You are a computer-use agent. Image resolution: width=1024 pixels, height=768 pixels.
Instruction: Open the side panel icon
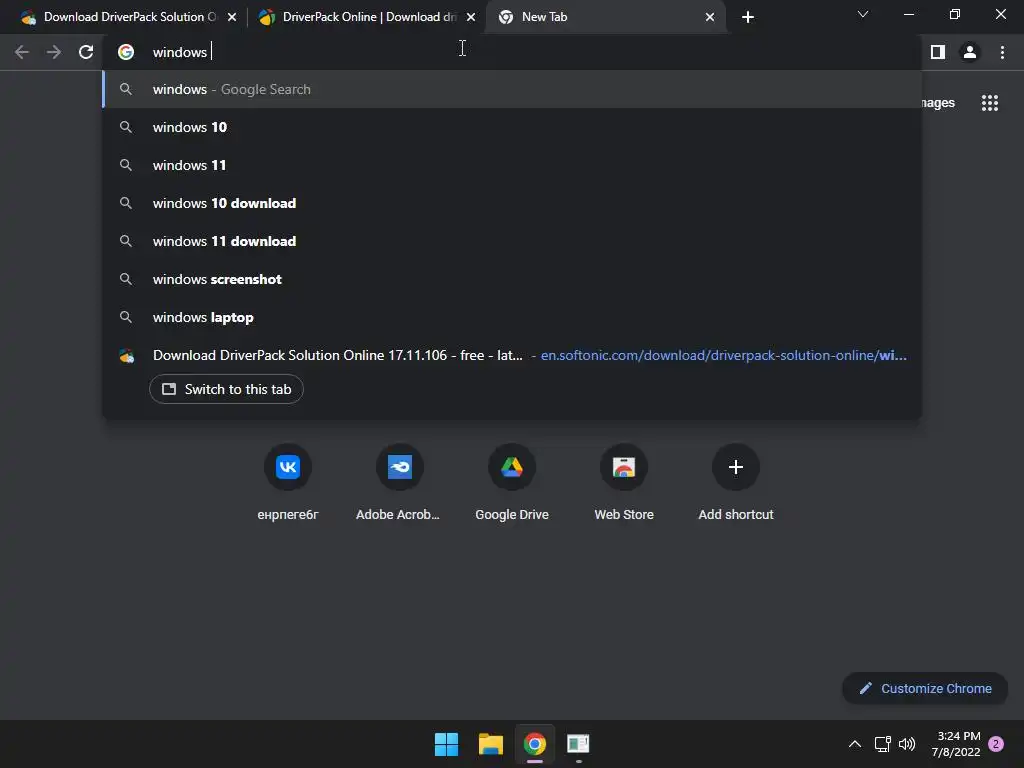[938, 52]
